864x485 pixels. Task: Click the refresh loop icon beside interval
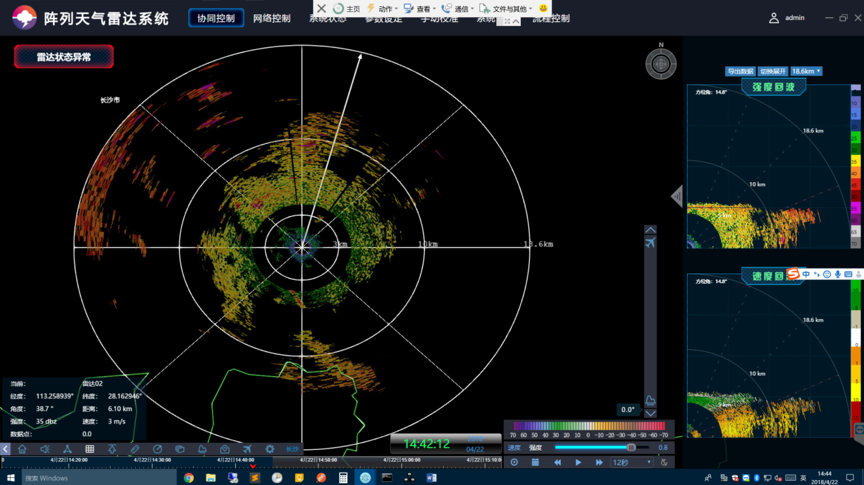(x=664, y=462)
